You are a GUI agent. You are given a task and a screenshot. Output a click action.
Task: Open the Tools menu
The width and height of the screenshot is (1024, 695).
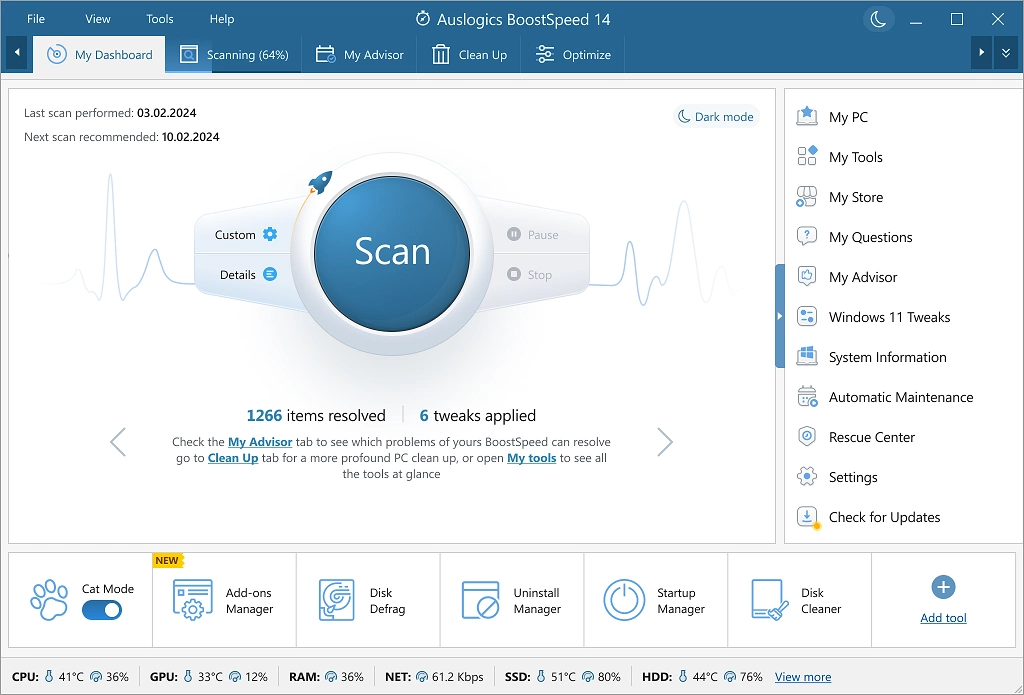(160, 19)
